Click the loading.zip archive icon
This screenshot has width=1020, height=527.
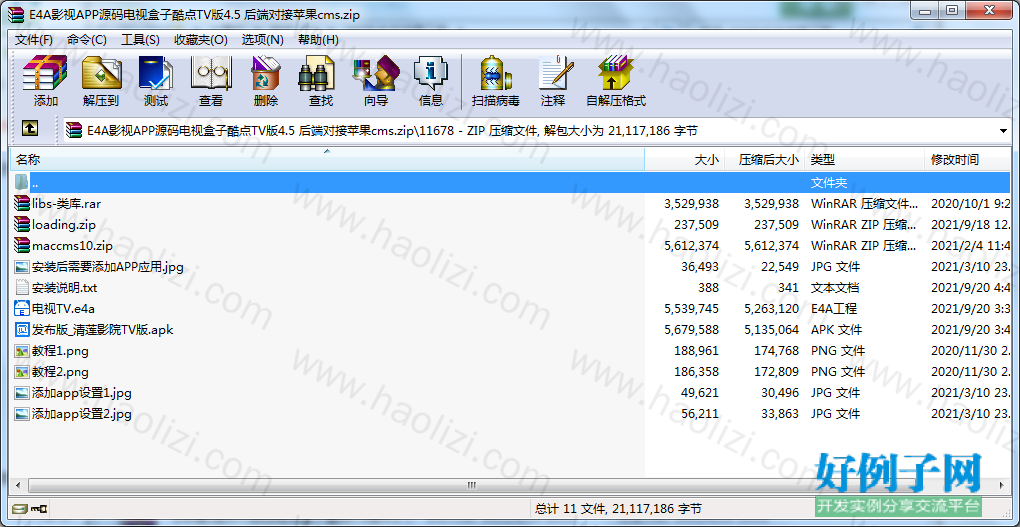[22, 224]
